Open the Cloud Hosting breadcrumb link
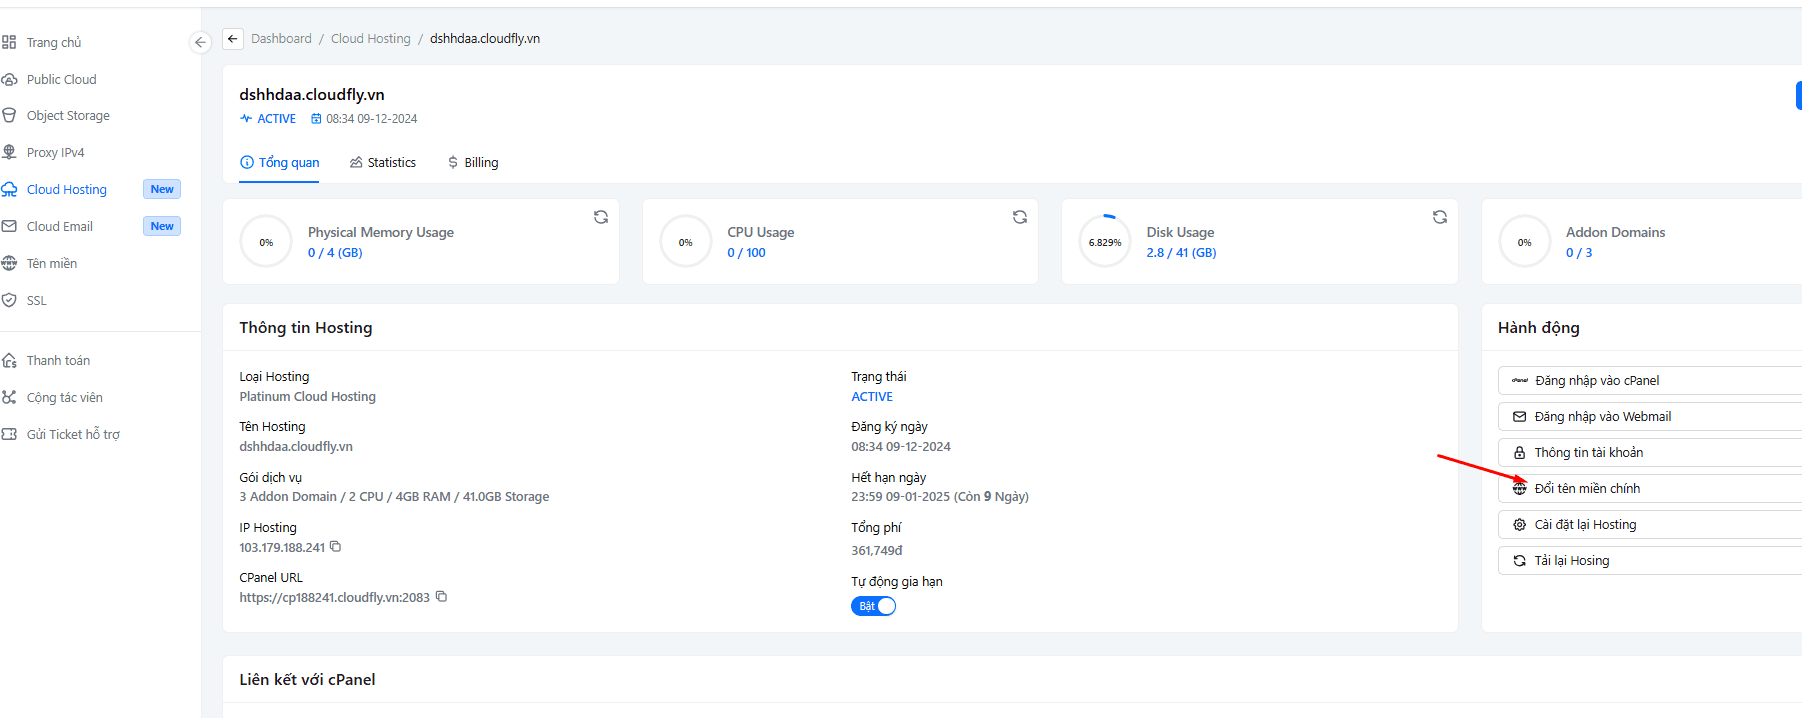 click(x=371, y=39)
